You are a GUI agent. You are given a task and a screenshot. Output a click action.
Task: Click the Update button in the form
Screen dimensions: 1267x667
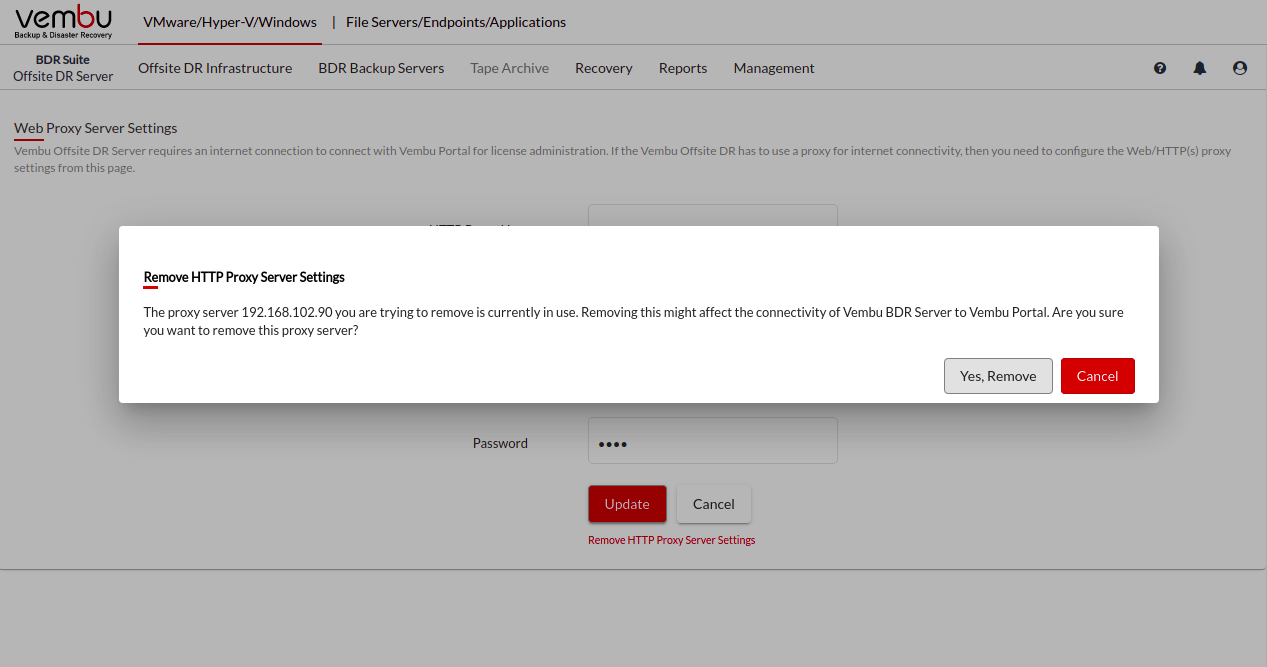(x=627, y=504)
